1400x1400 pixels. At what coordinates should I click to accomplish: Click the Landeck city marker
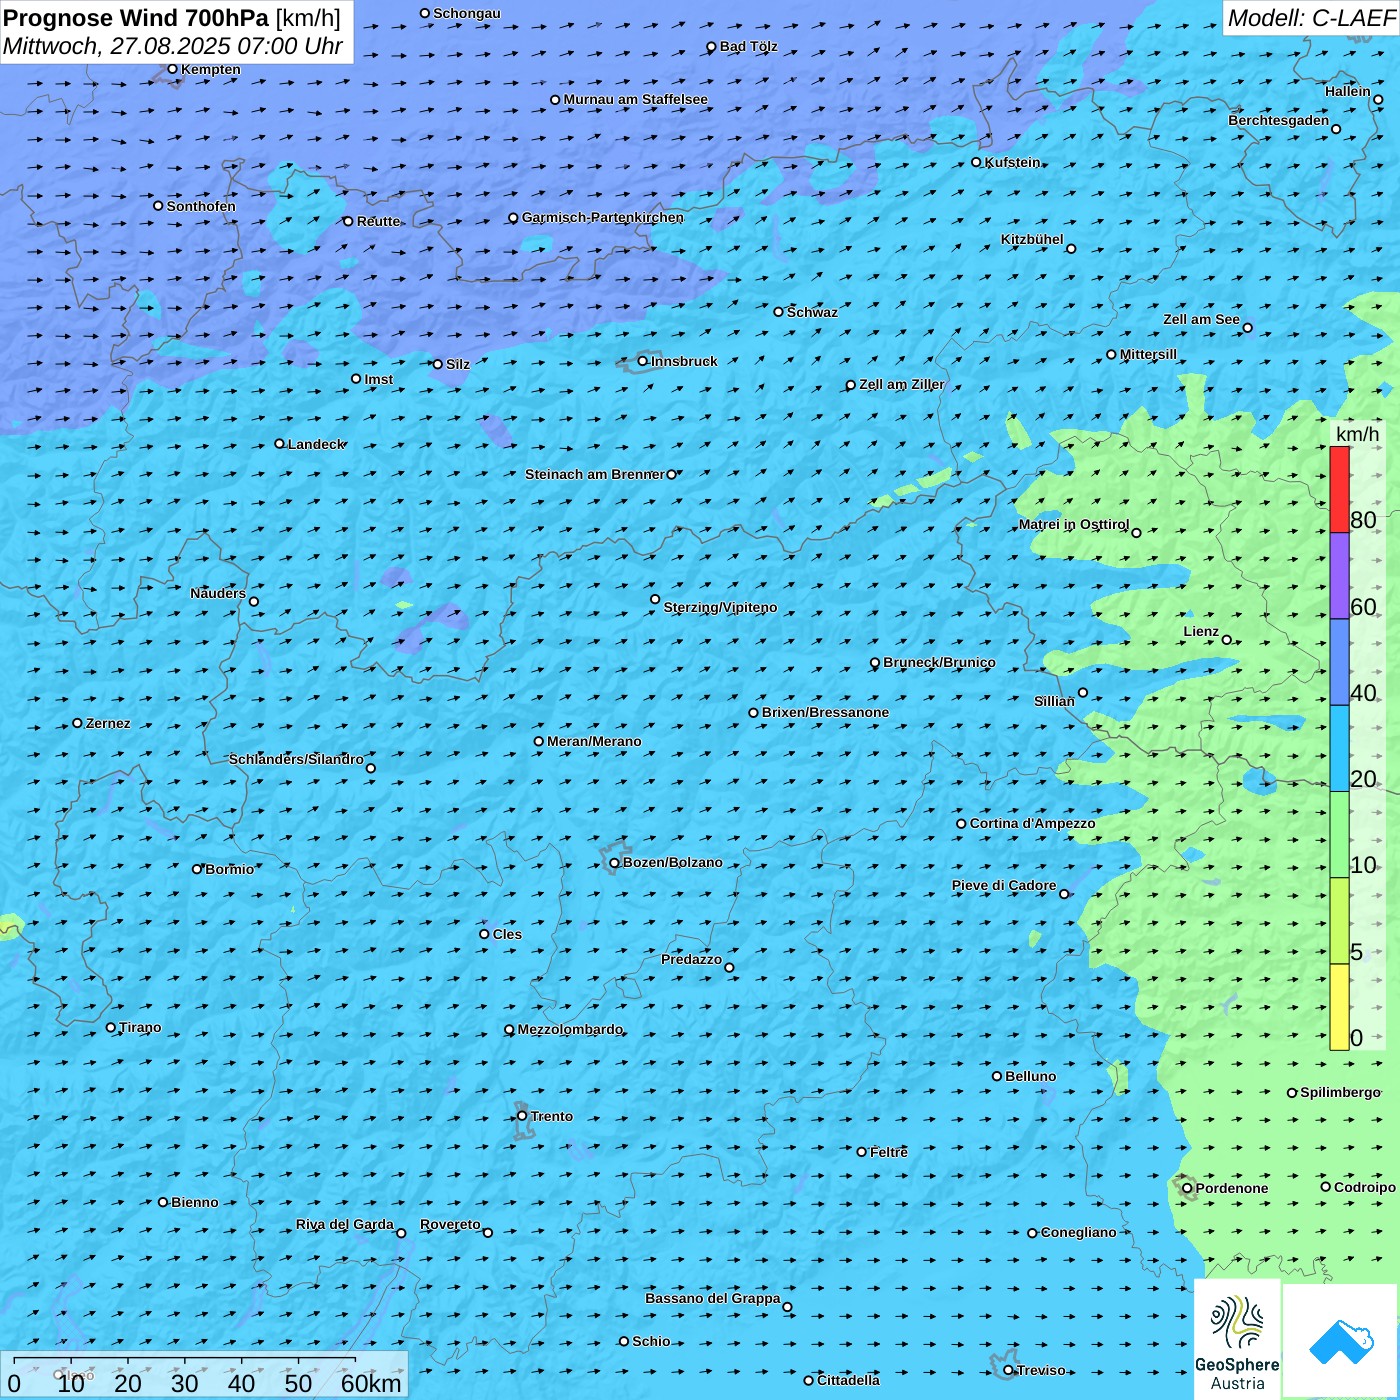pos(280,444)
